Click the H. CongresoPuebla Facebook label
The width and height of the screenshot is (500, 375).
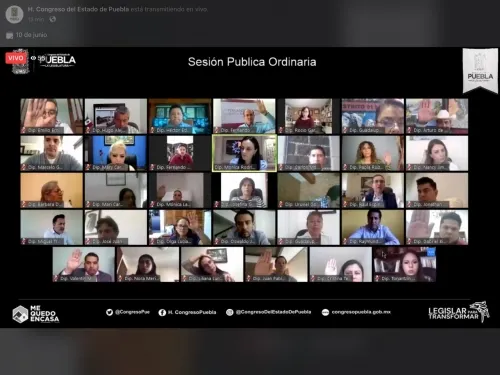tap(192, 312)
